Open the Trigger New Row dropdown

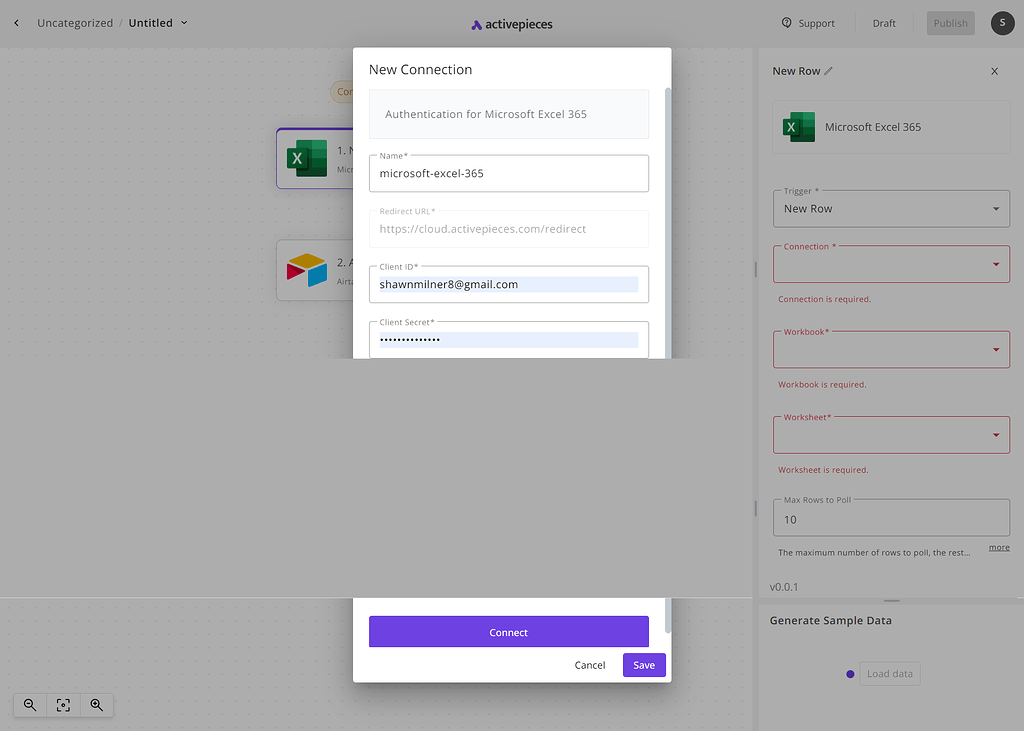891,209
